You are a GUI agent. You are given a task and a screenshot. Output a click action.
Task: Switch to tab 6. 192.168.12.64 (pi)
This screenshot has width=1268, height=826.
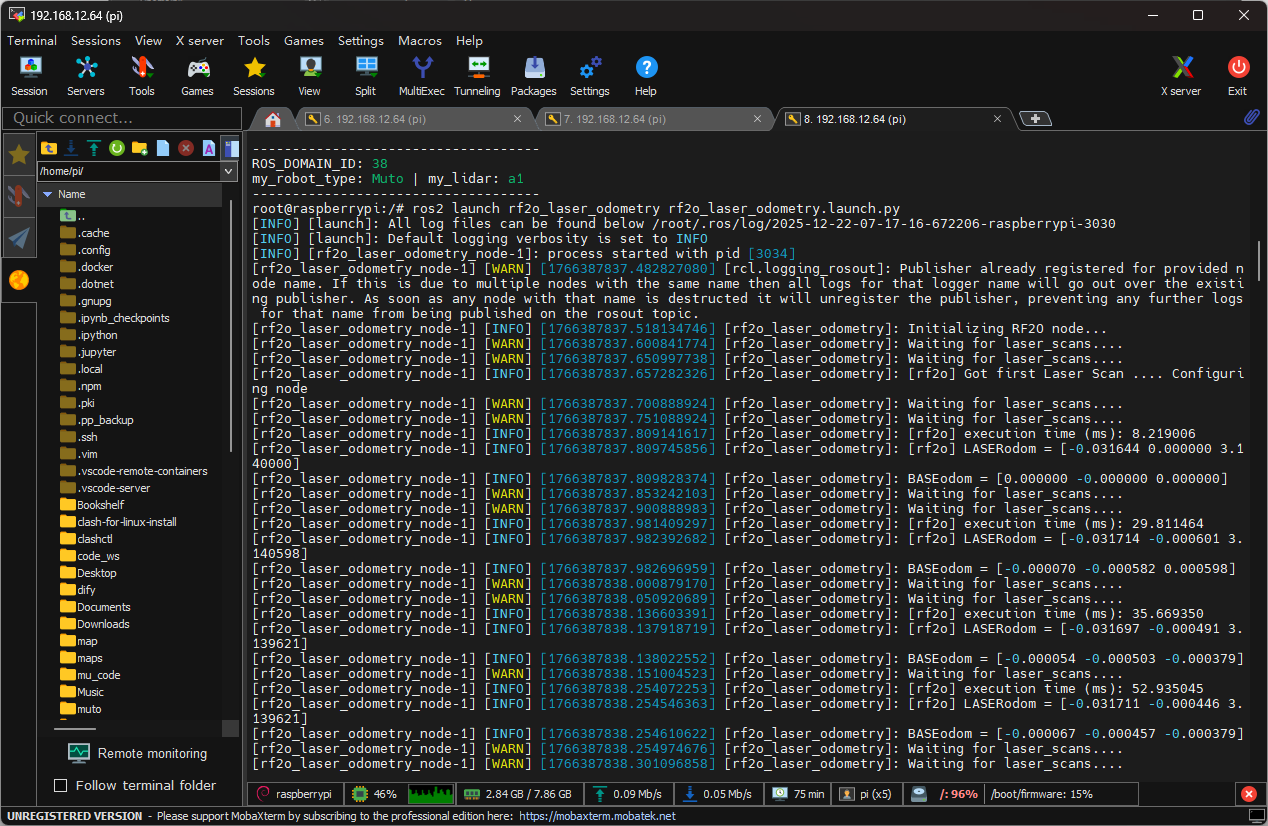(x=413, y=119)
